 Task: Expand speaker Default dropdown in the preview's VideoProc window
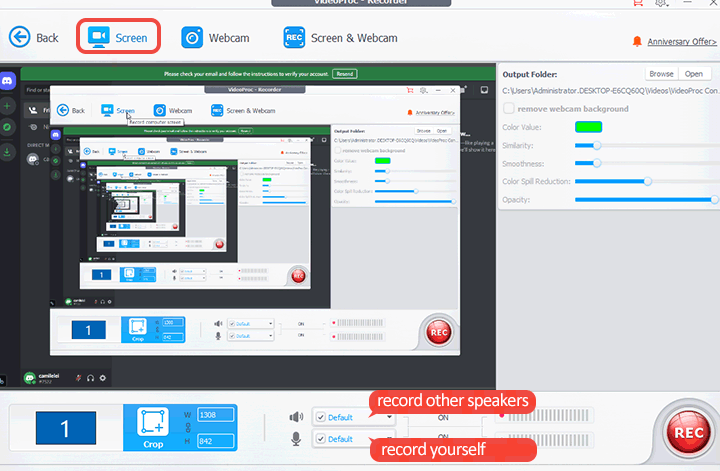click(270, 324)
